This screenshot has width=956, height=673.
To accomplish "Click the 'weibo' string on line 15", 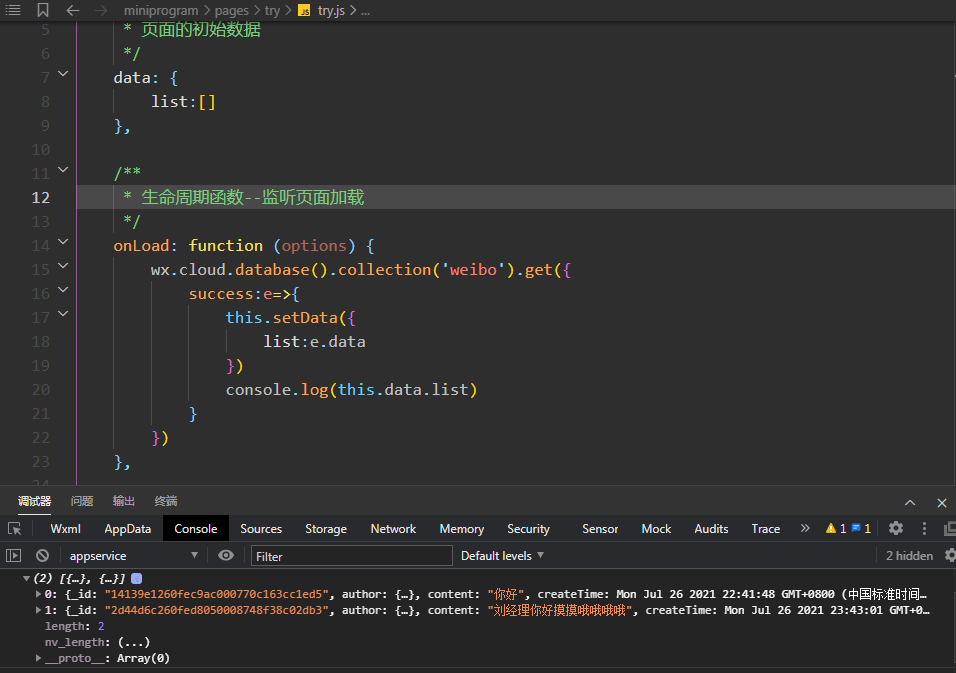I will [473, 269].
